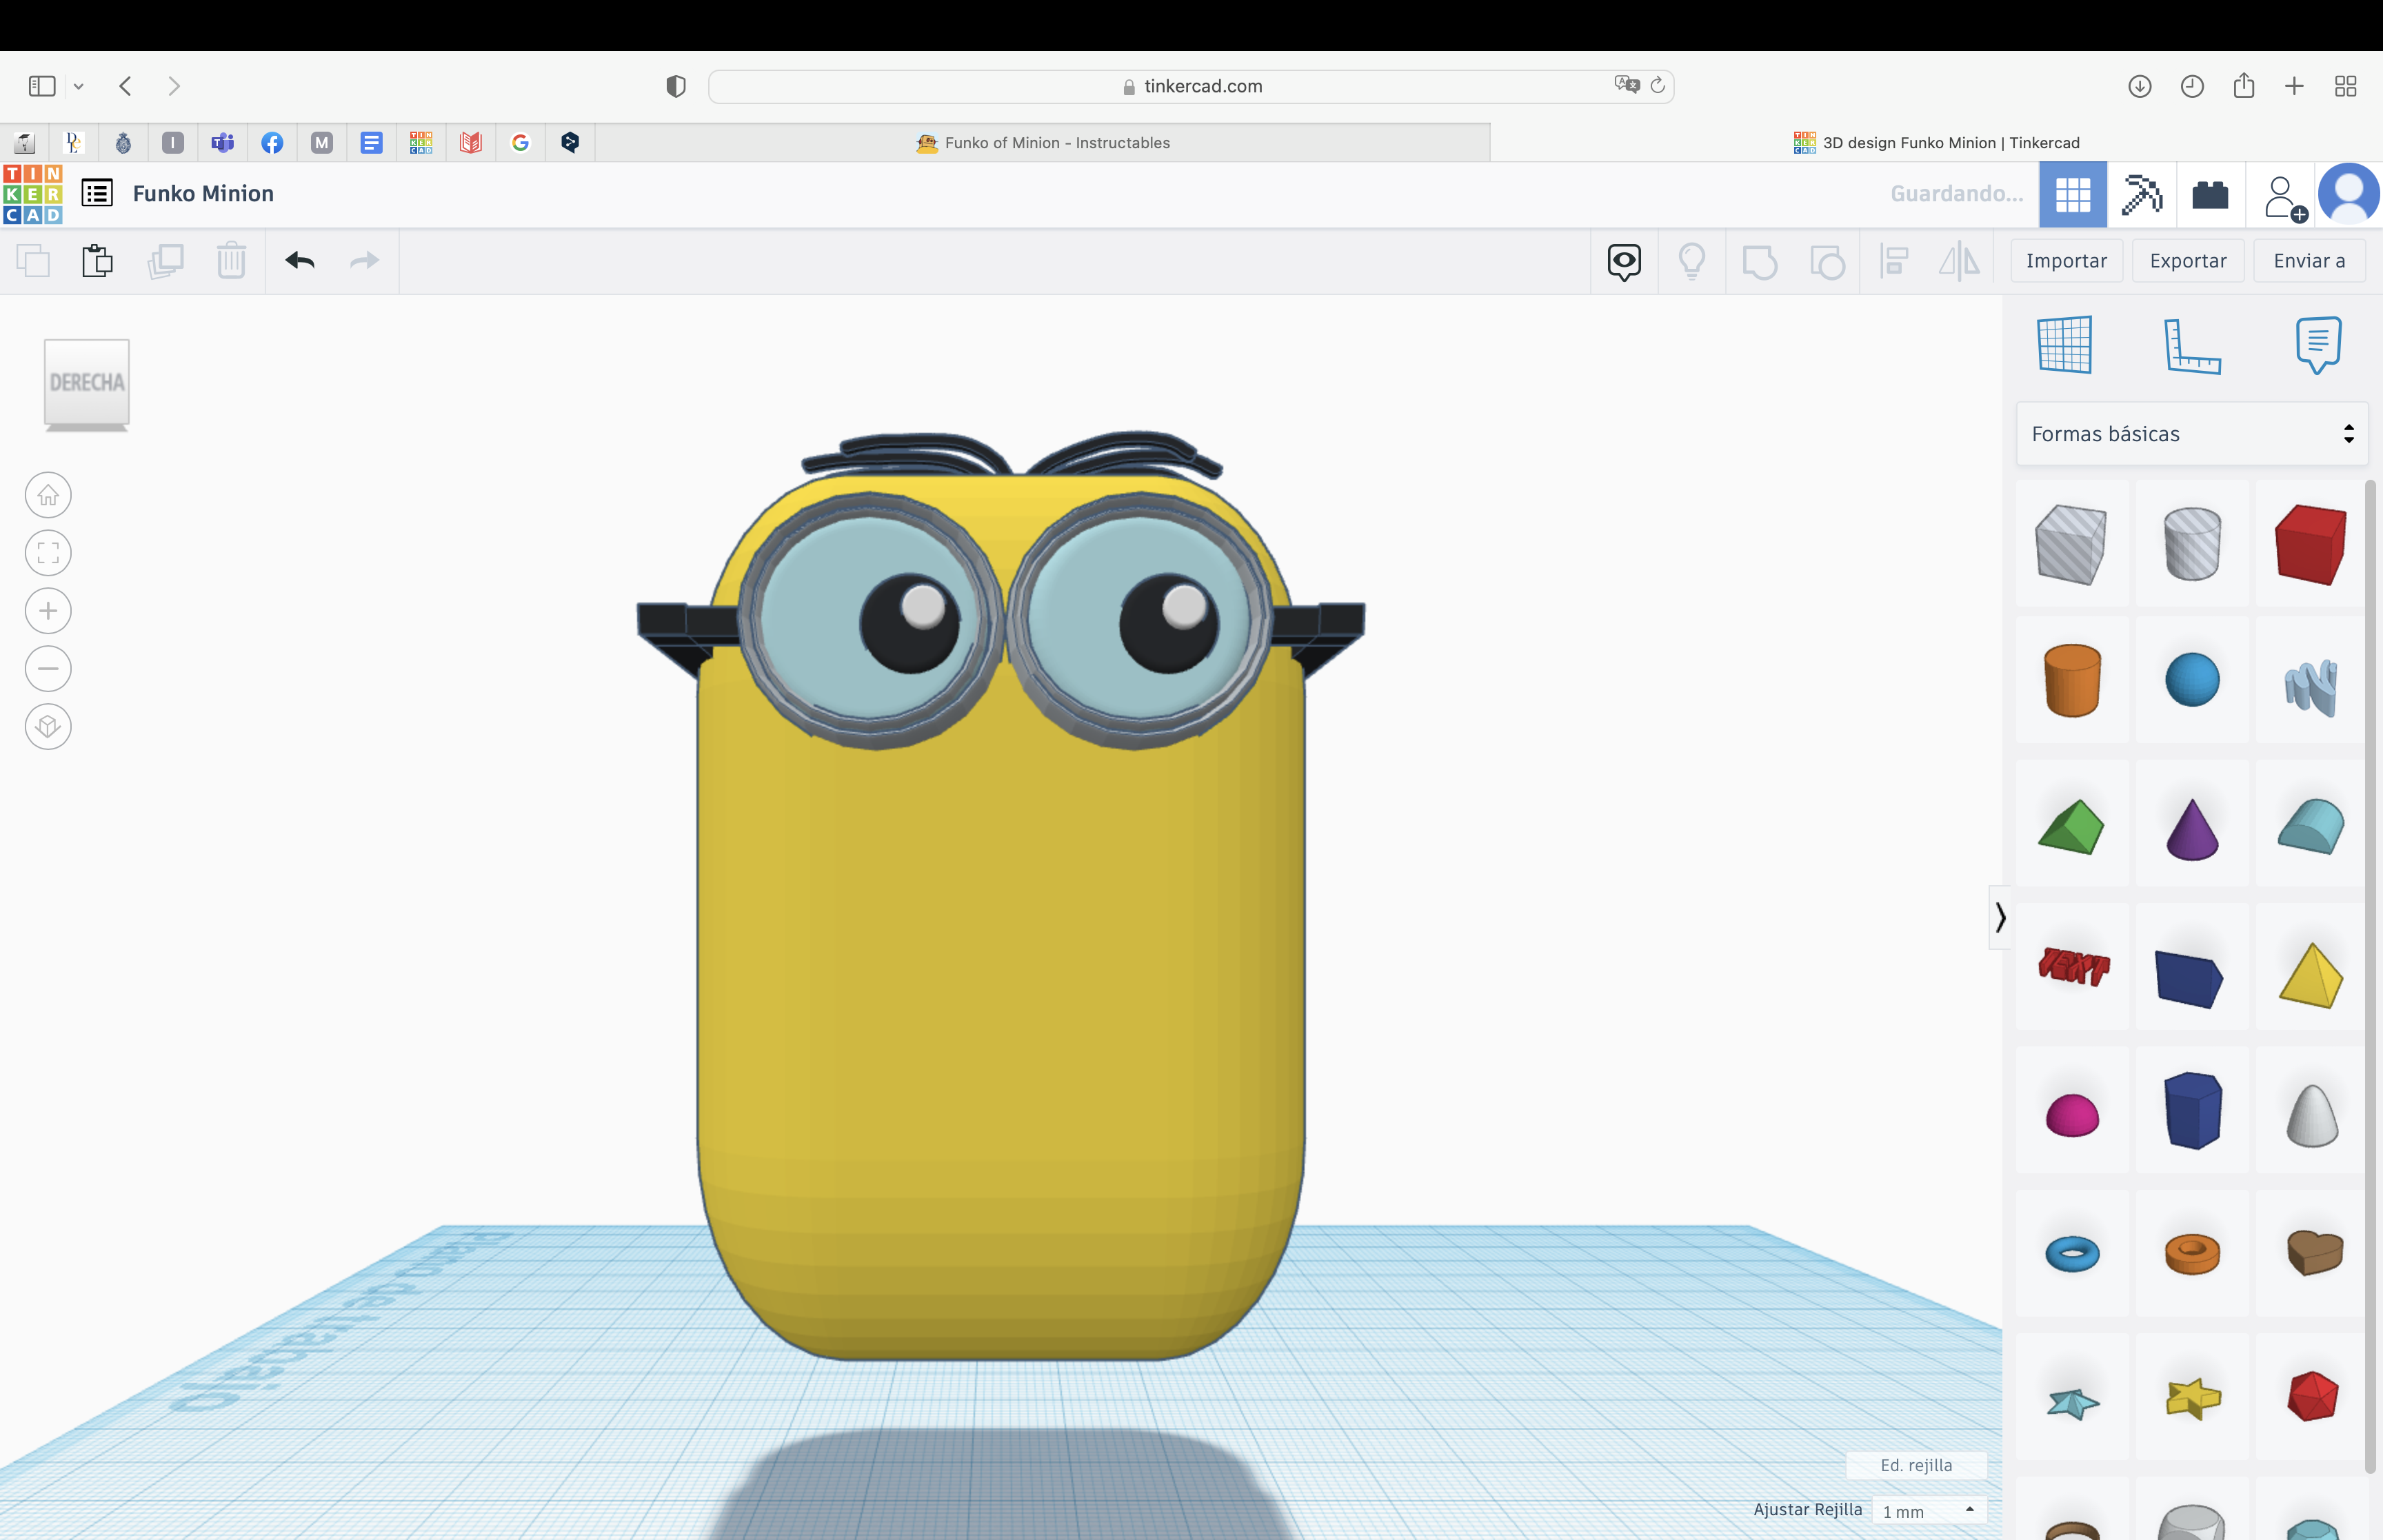Click the Show all lightbulb icon
The image size is (2383, 1540).
click(1692, 262)
